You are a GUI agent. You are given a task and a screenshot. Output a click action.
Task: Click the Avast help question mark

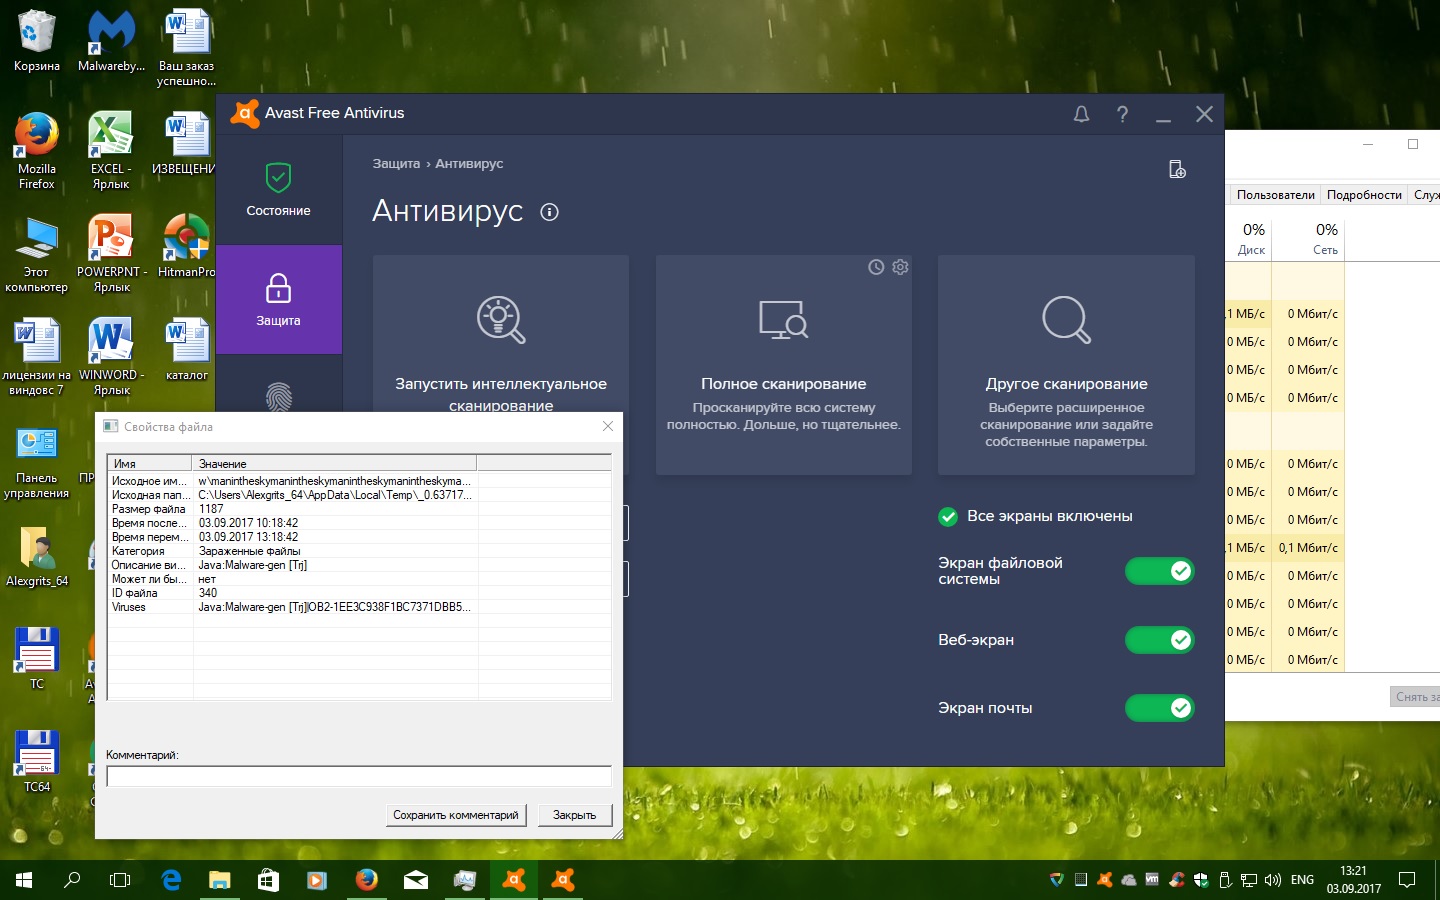click(1122, 114)
